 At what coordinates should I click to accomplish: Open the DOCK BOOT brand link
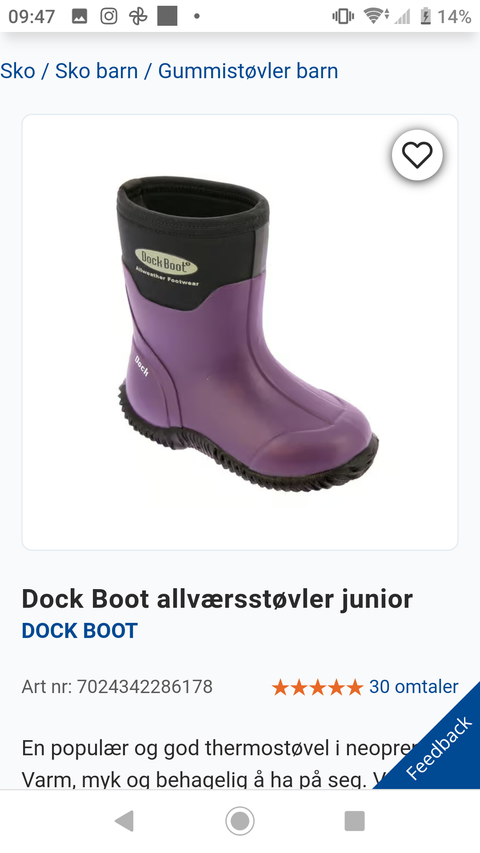79,631
